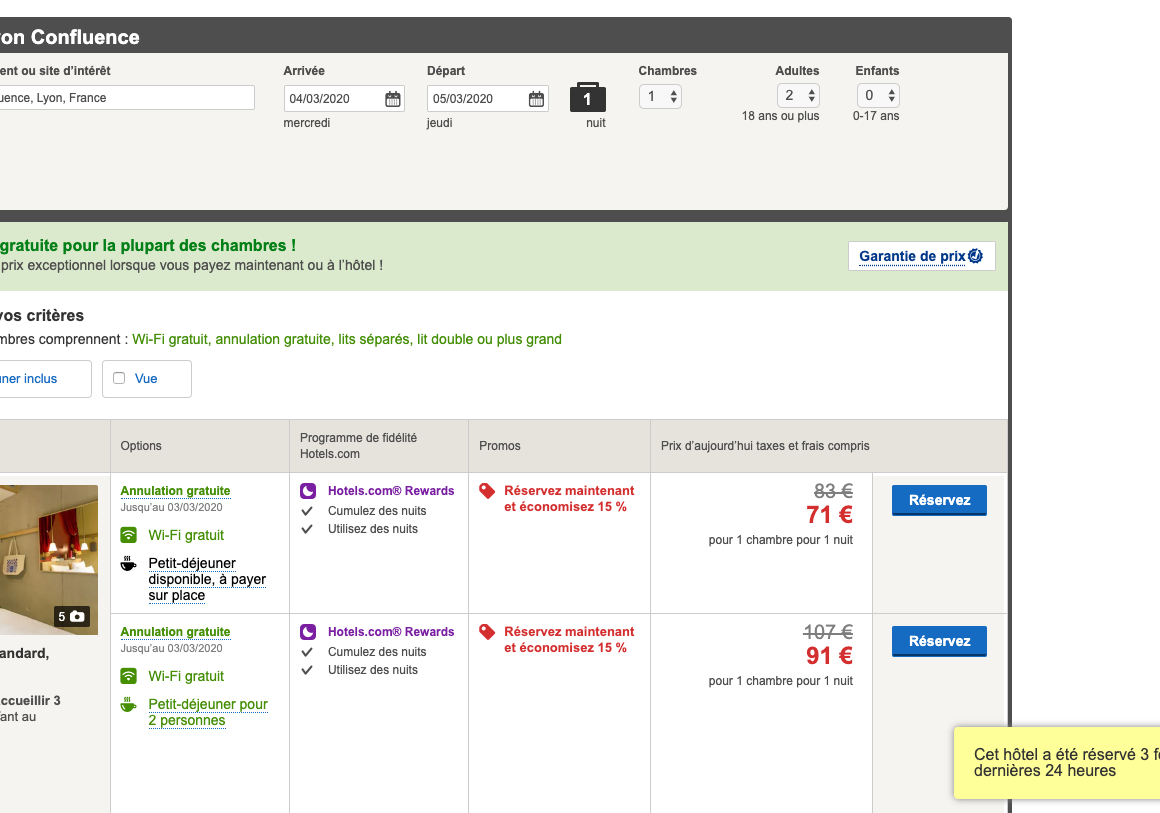Expand the Enfants count dropdown

(878, 96)
